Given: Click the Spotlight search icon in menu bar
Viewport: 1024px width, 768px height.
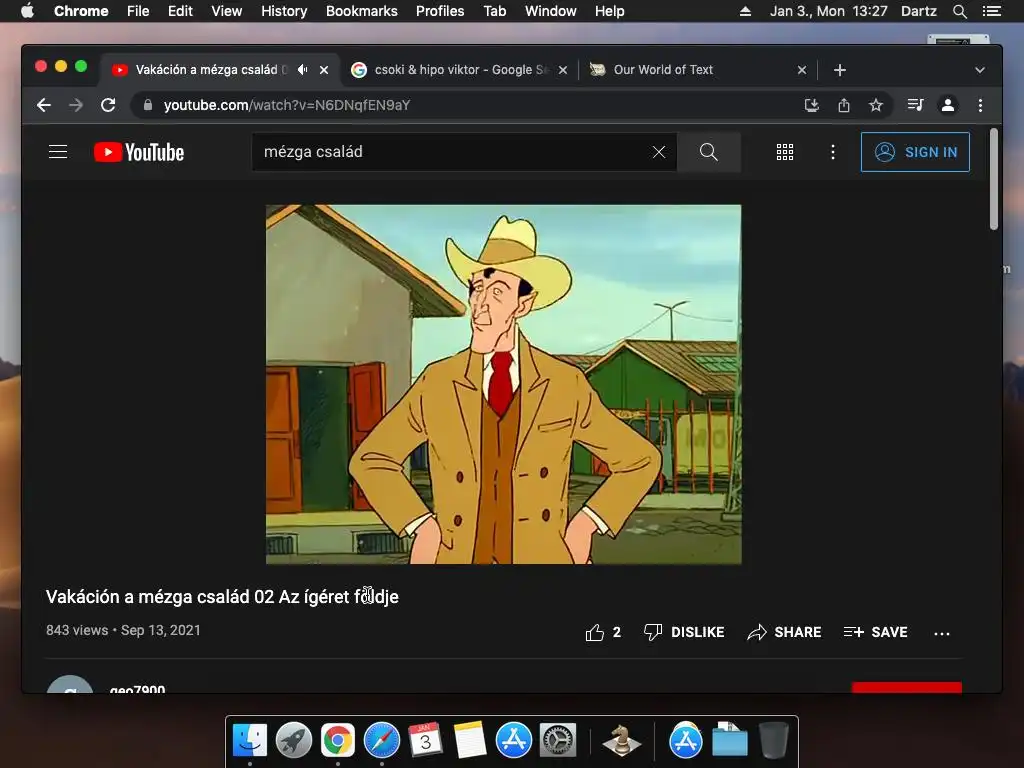Looking at the screenshot, I should (x=959, y=11).
